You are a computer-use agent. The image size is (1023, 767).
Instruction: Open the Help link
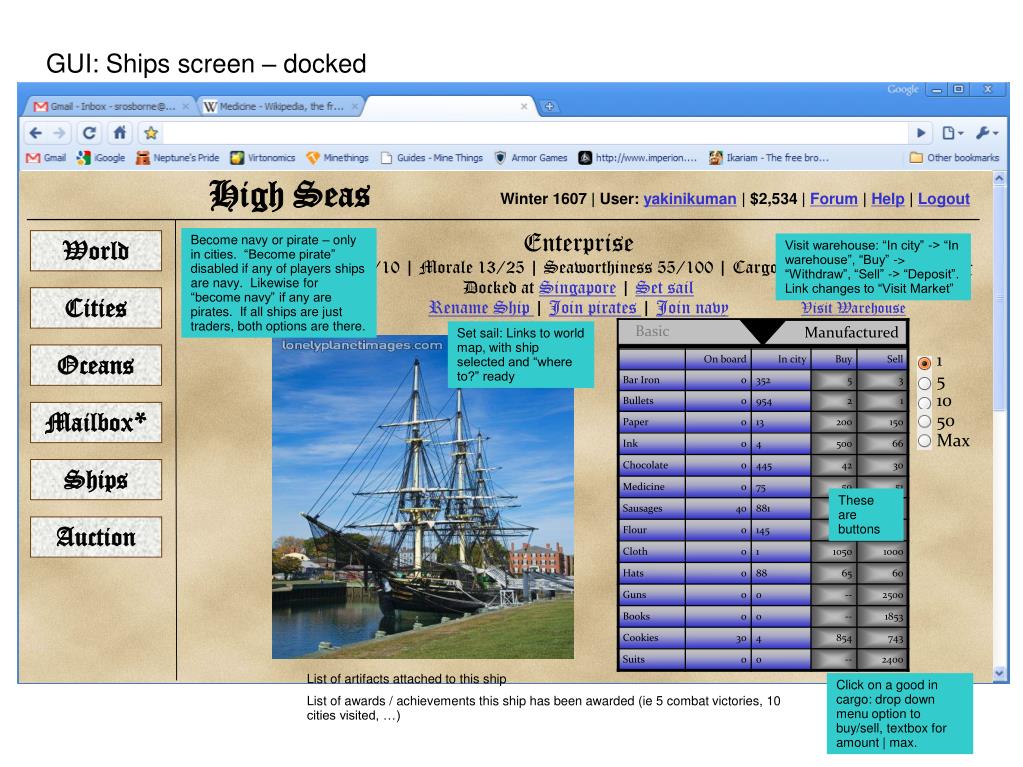887,199
